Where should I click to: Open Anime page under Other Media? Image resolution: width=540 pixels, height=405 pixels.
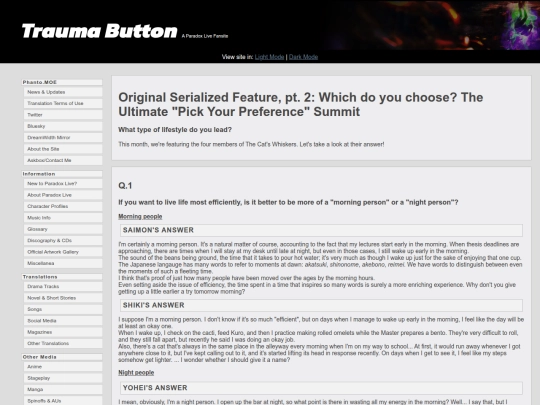pyautogui.click(x=63, y=367)
